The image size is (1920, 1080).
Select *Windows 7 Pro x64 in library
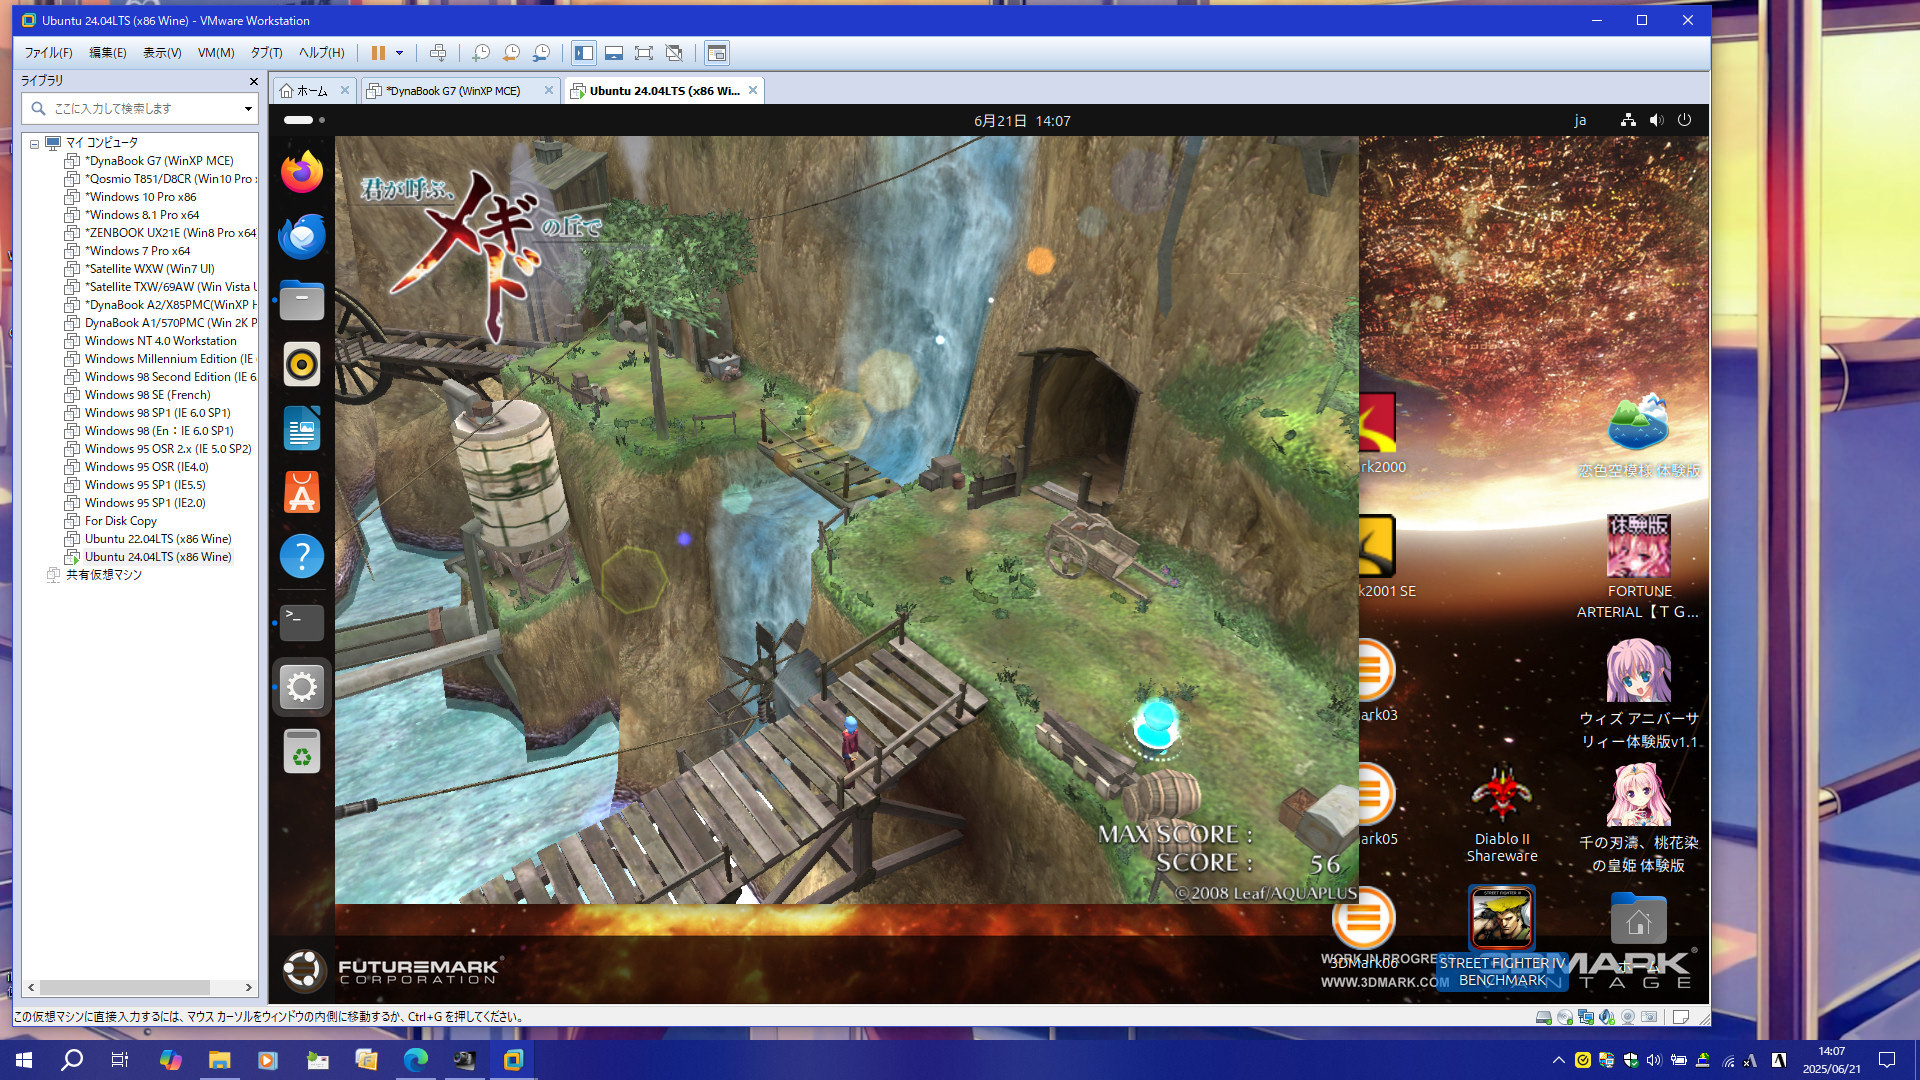[137, 251]
